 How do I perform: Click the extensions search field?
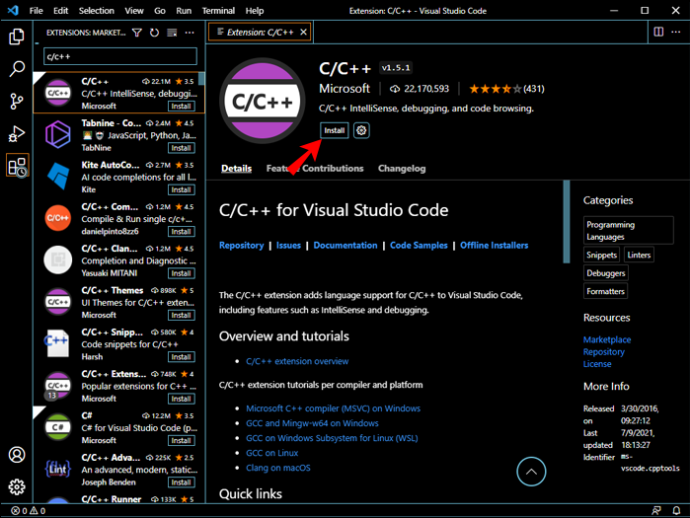coord(120,56)
